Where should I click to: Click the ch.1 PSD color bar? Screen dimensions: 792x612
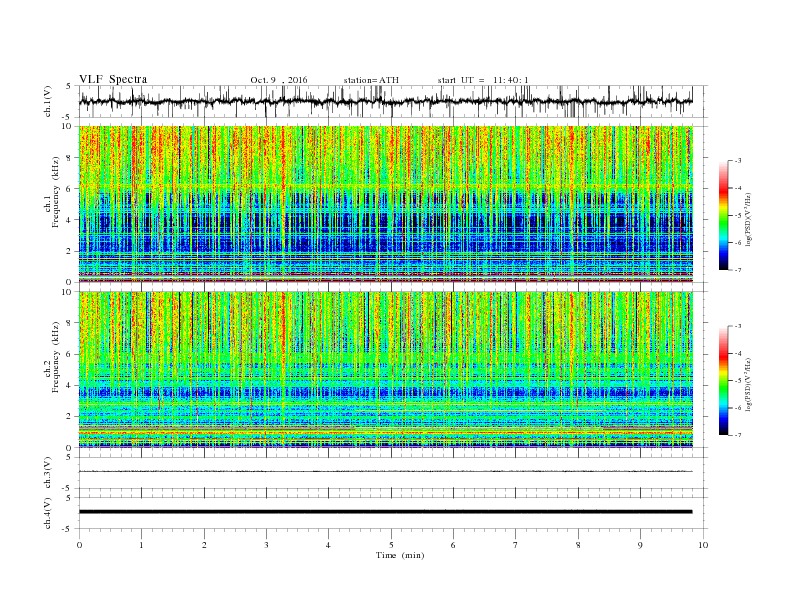click(x=724, y=215)
